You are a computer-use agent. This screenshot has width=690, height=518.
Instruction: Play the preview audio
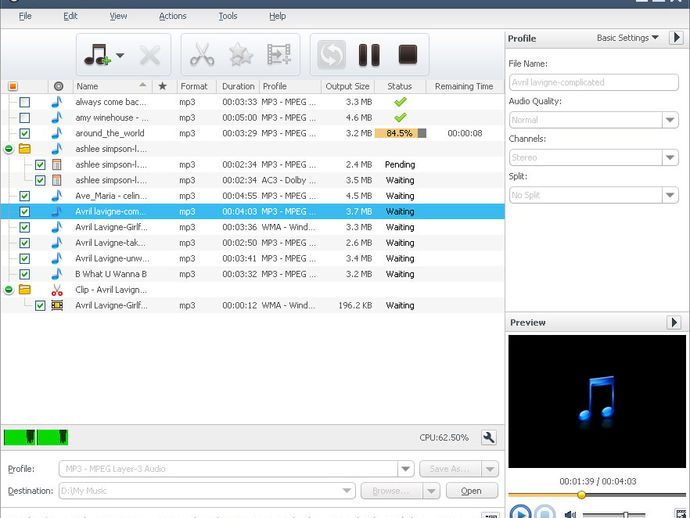[x=520, y=513]
